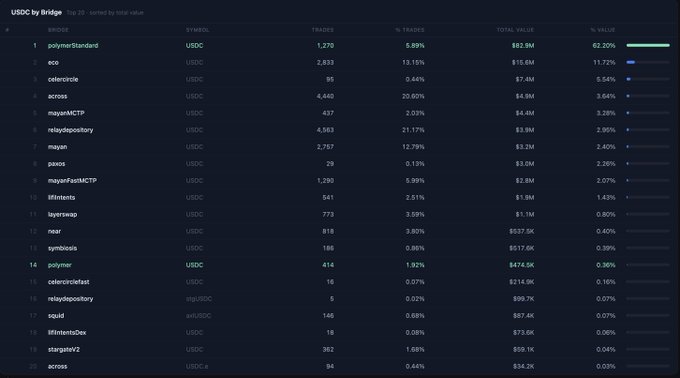
Task: Select the 13.15% trades percentage
Action: [x=413, y=62]
